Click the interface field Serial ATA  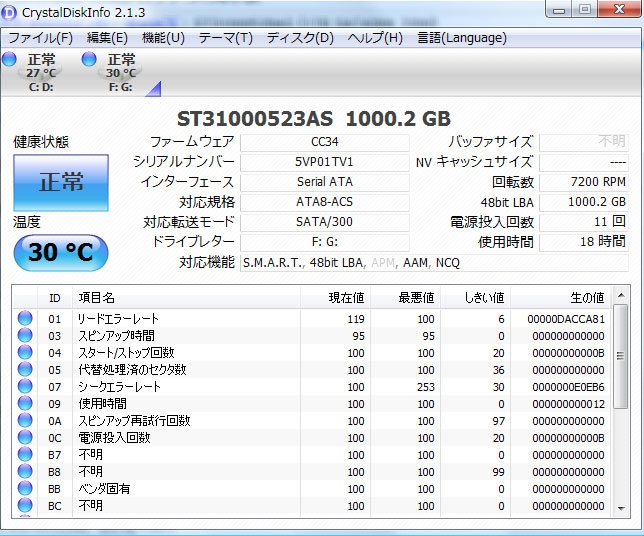click(x=324, y=182)
